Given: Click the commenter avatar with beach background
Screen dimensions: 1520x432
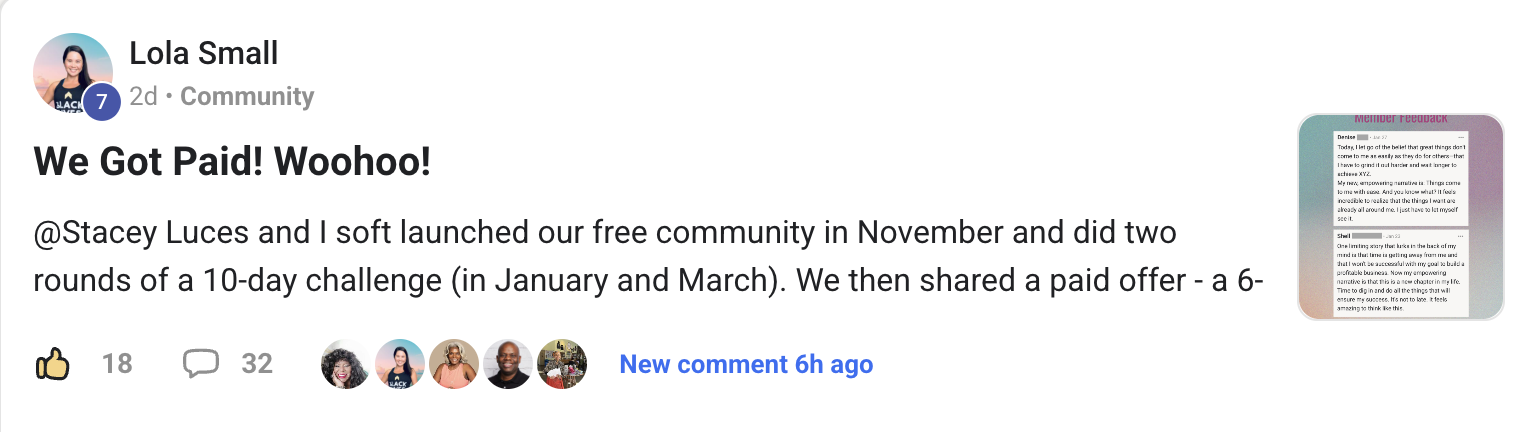Looking at the screenshot, I should pyautogui.click(x=400, y=364).
